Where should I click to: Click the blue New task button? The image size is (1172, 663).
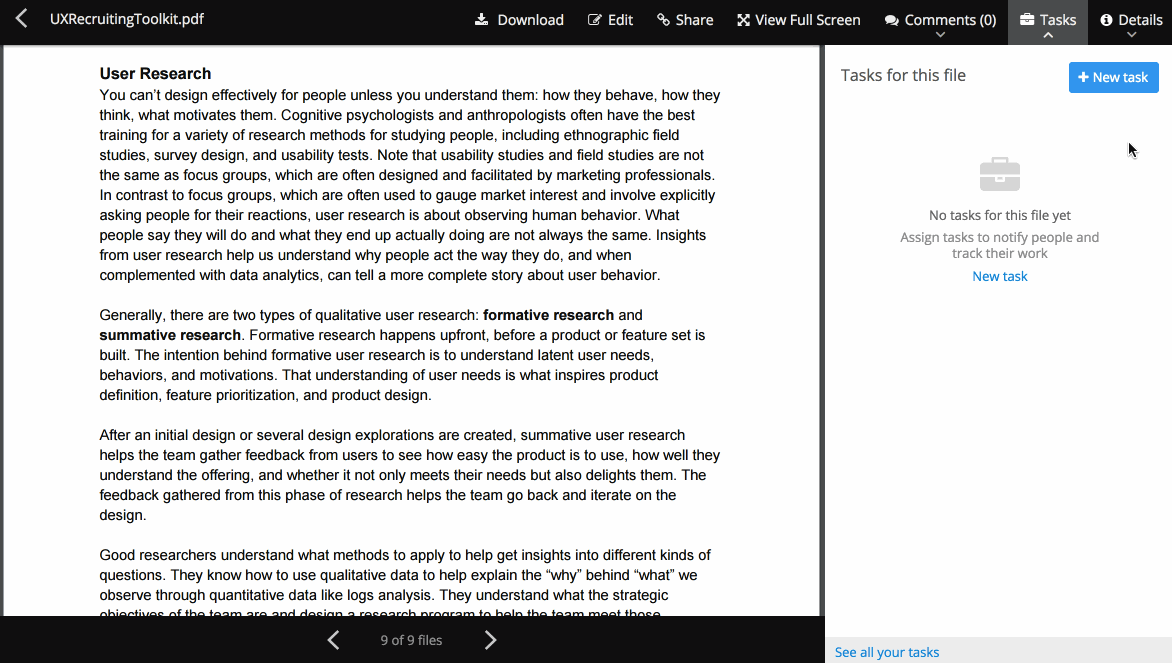(x=1113, y=77)
